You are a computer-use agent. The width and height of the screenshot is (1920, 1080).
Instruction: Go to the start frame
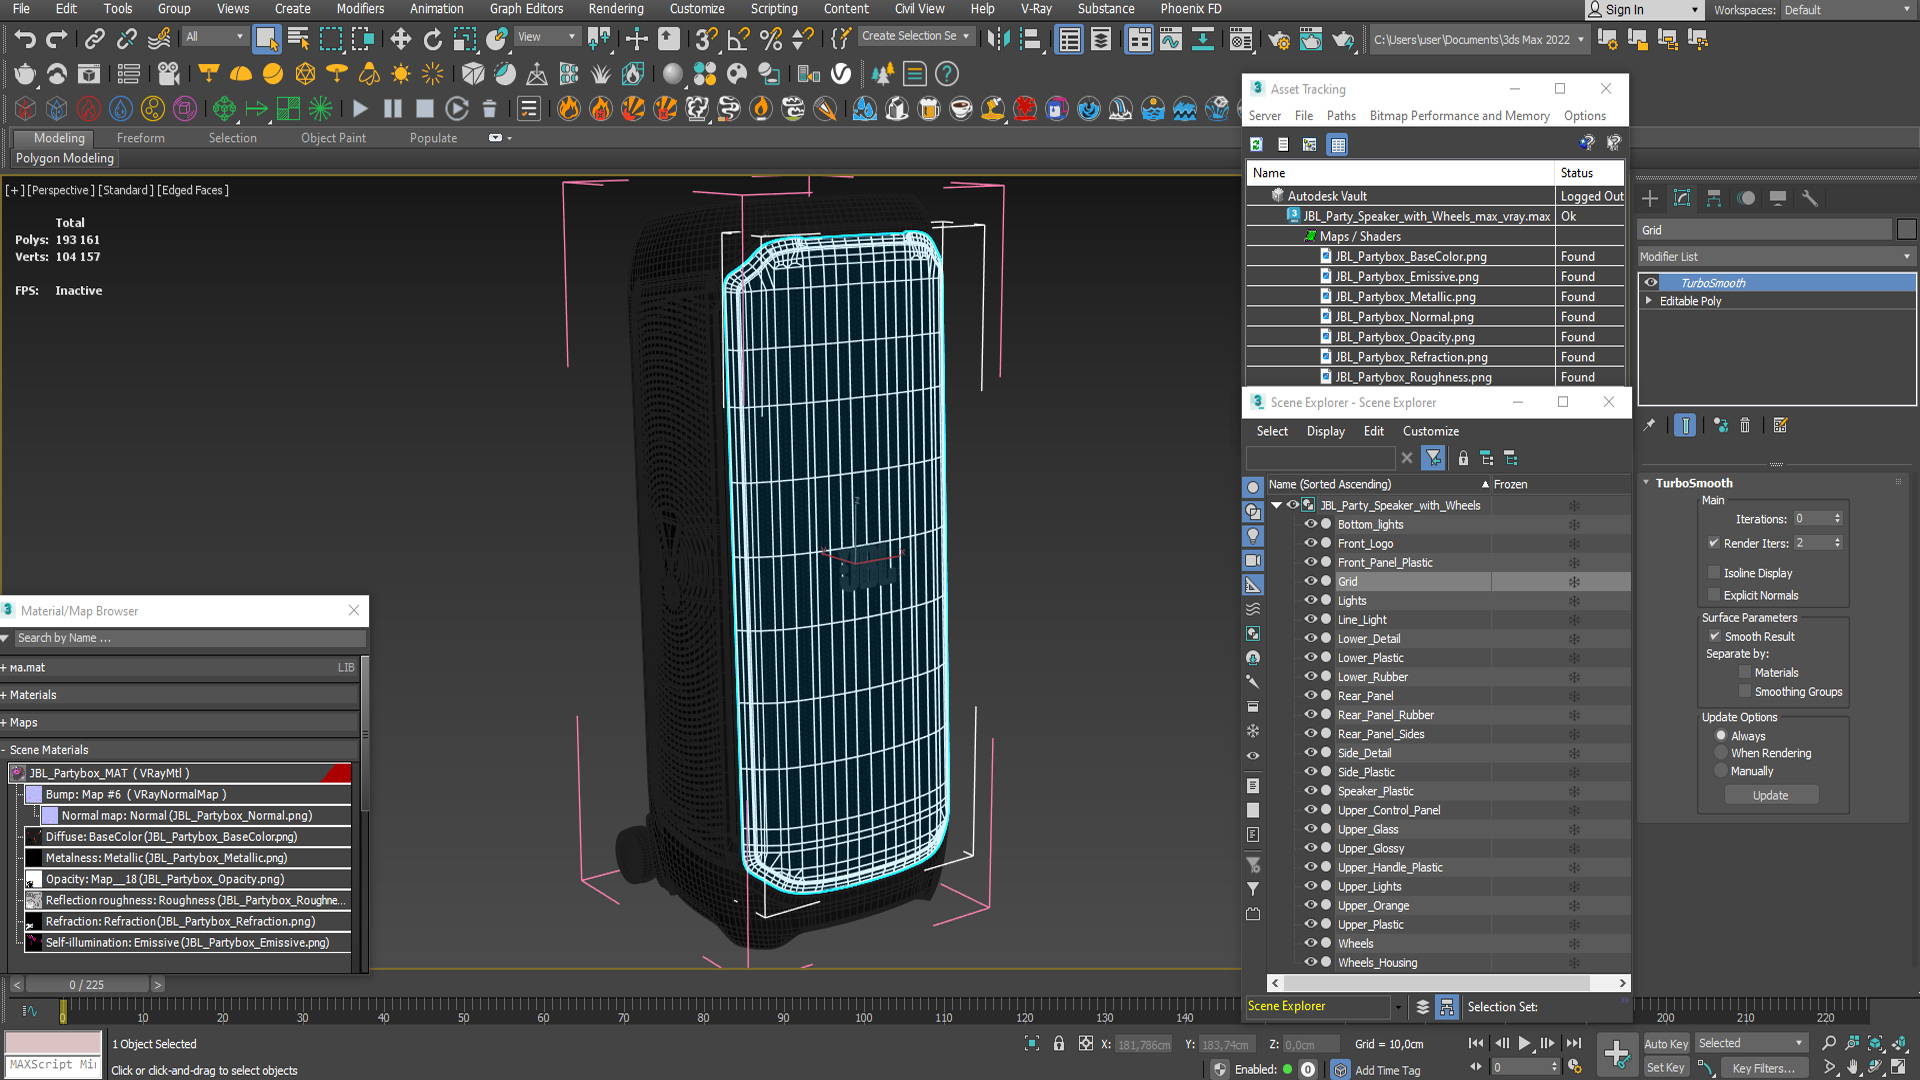(1476, 1043)
